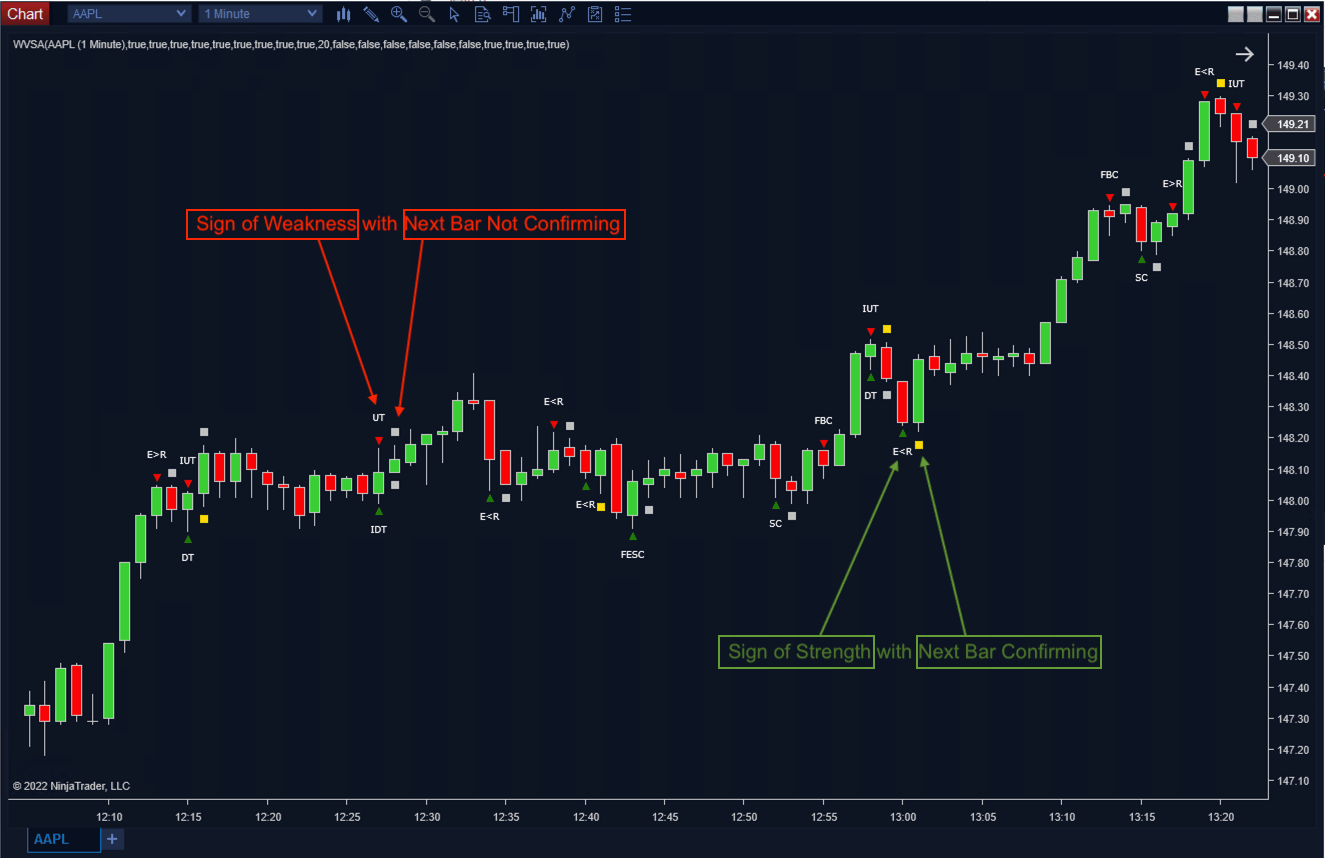Open the data box icon
This screenshot has height=858, width=1325.
click(483, 14)
